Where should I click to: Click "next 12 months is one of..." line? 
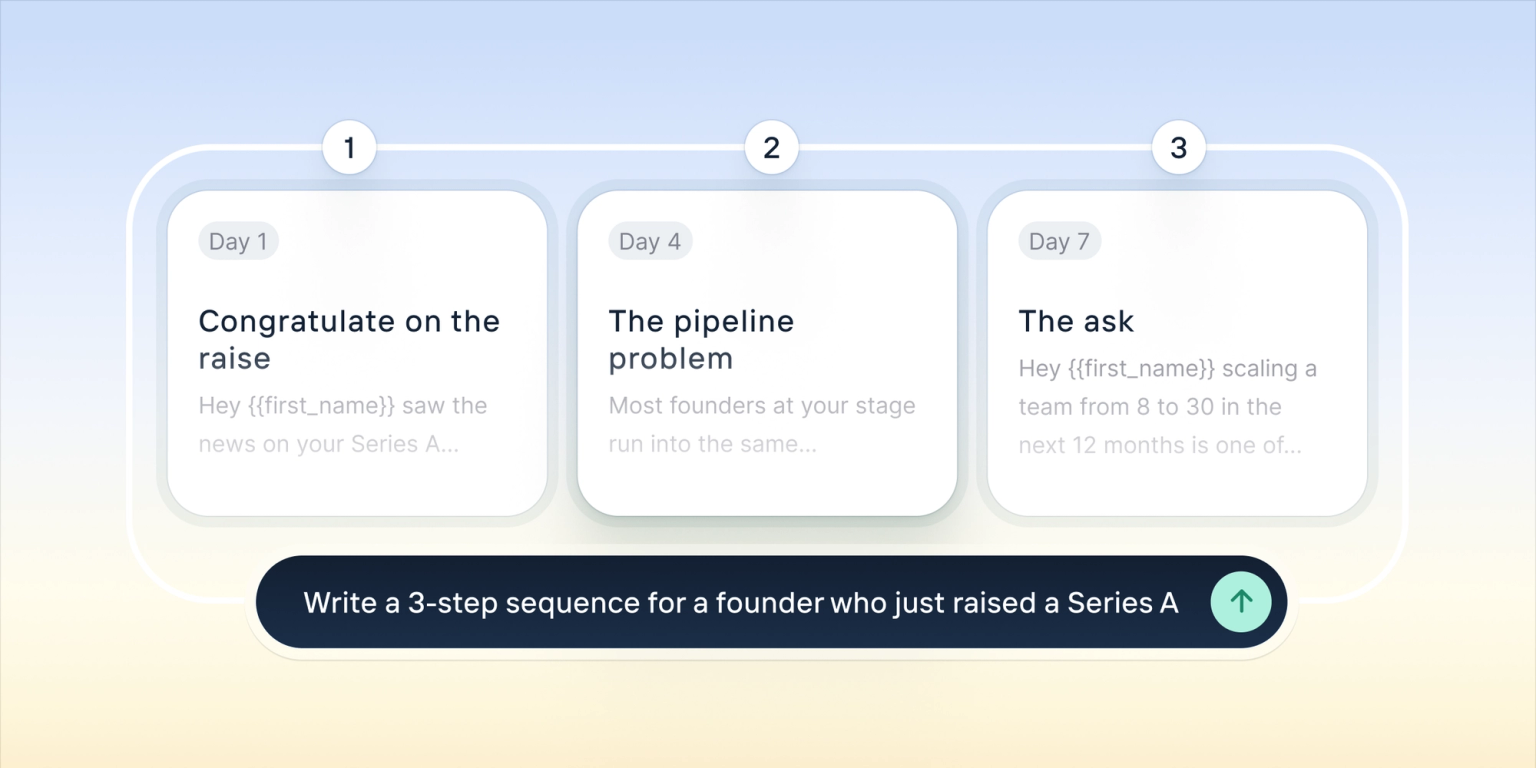(x=1159, y=446)
